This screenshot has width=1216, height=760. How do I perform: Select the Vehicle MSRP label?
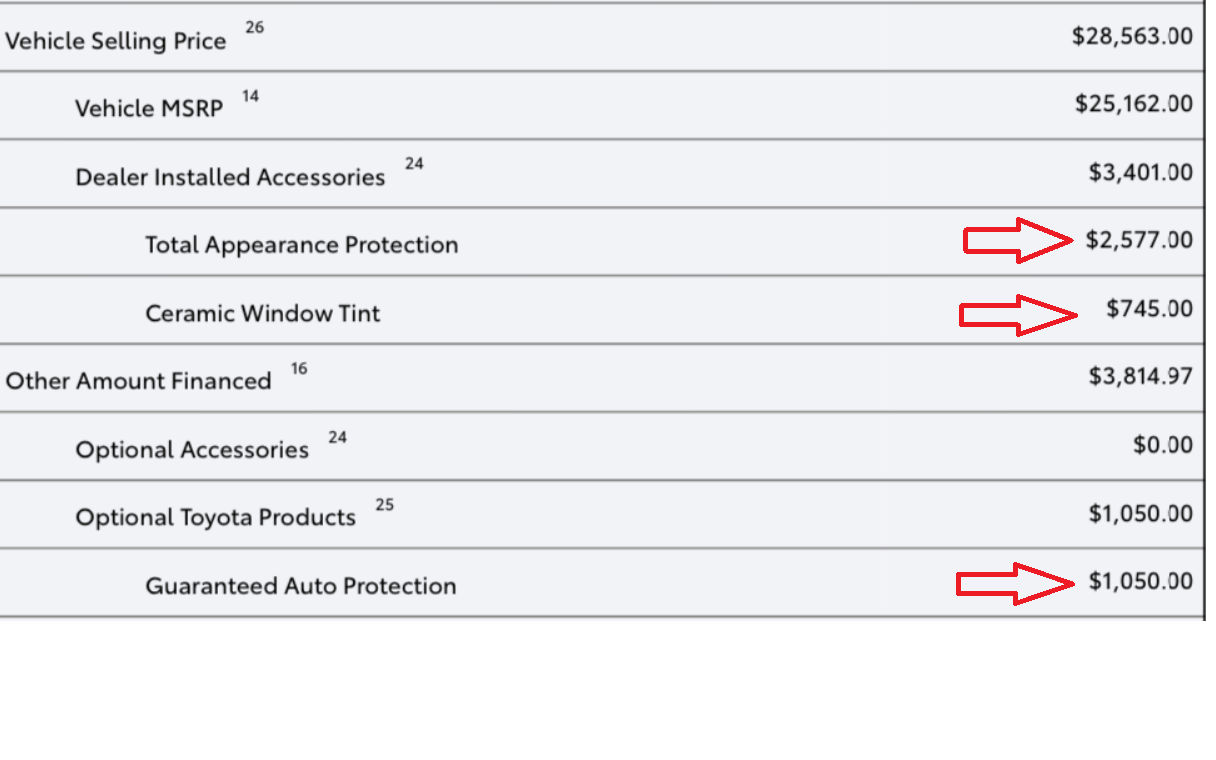[149, 109]
